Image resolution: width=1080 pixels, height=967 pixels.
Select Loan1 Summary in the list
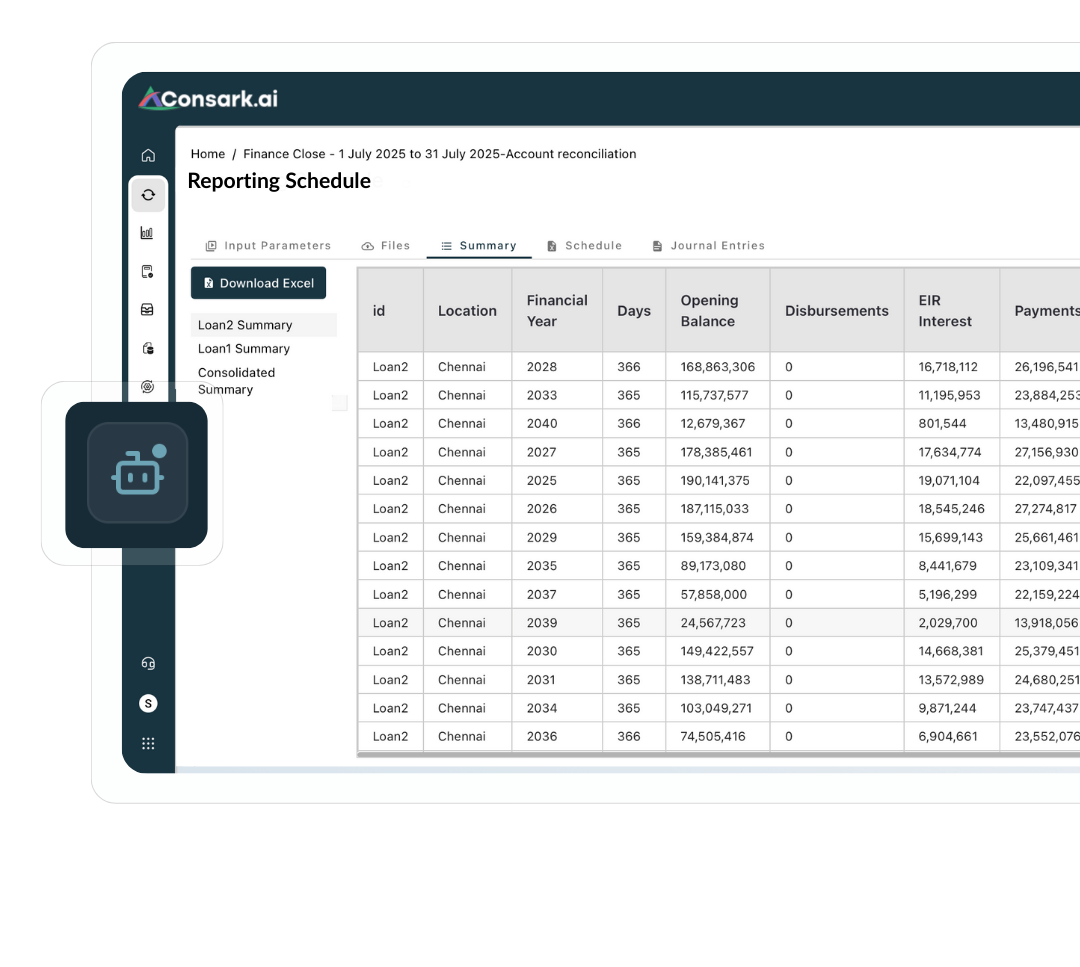point(244,349)
